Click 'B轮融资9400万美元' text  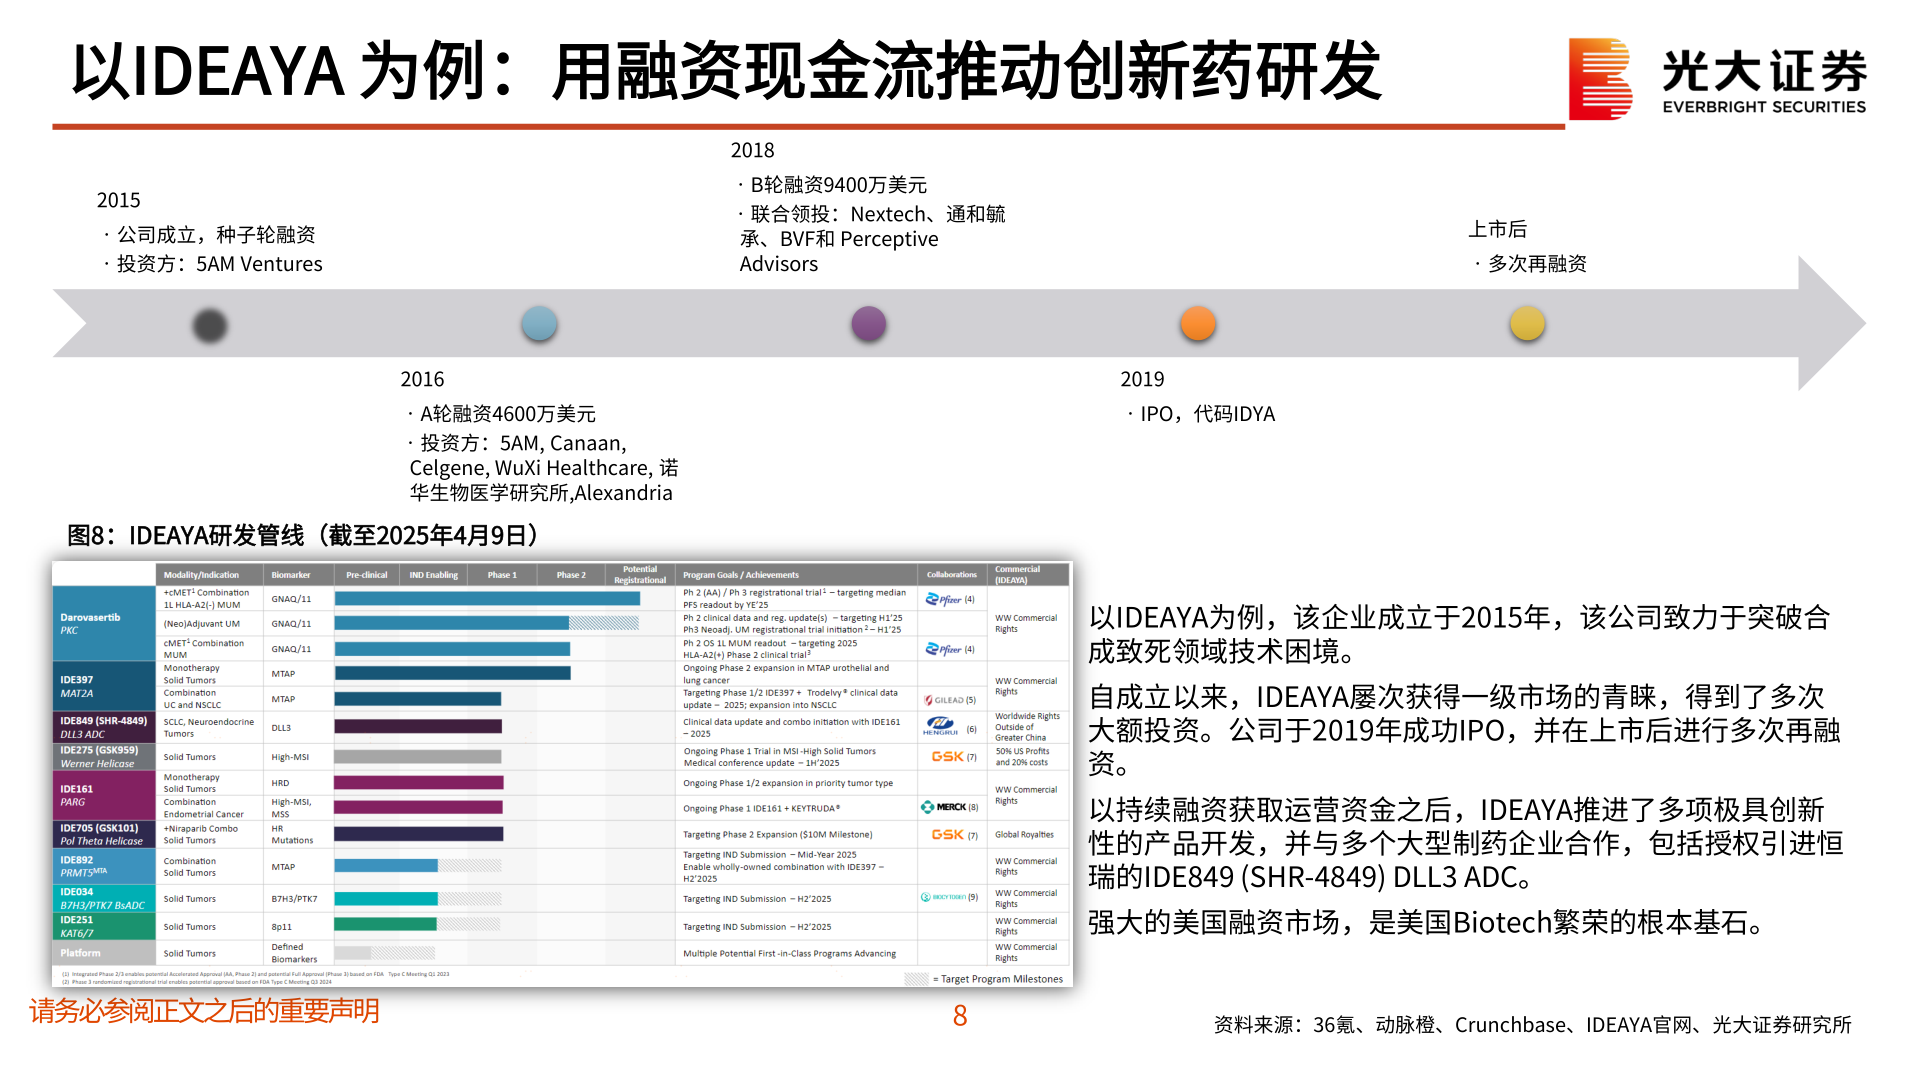839,185
